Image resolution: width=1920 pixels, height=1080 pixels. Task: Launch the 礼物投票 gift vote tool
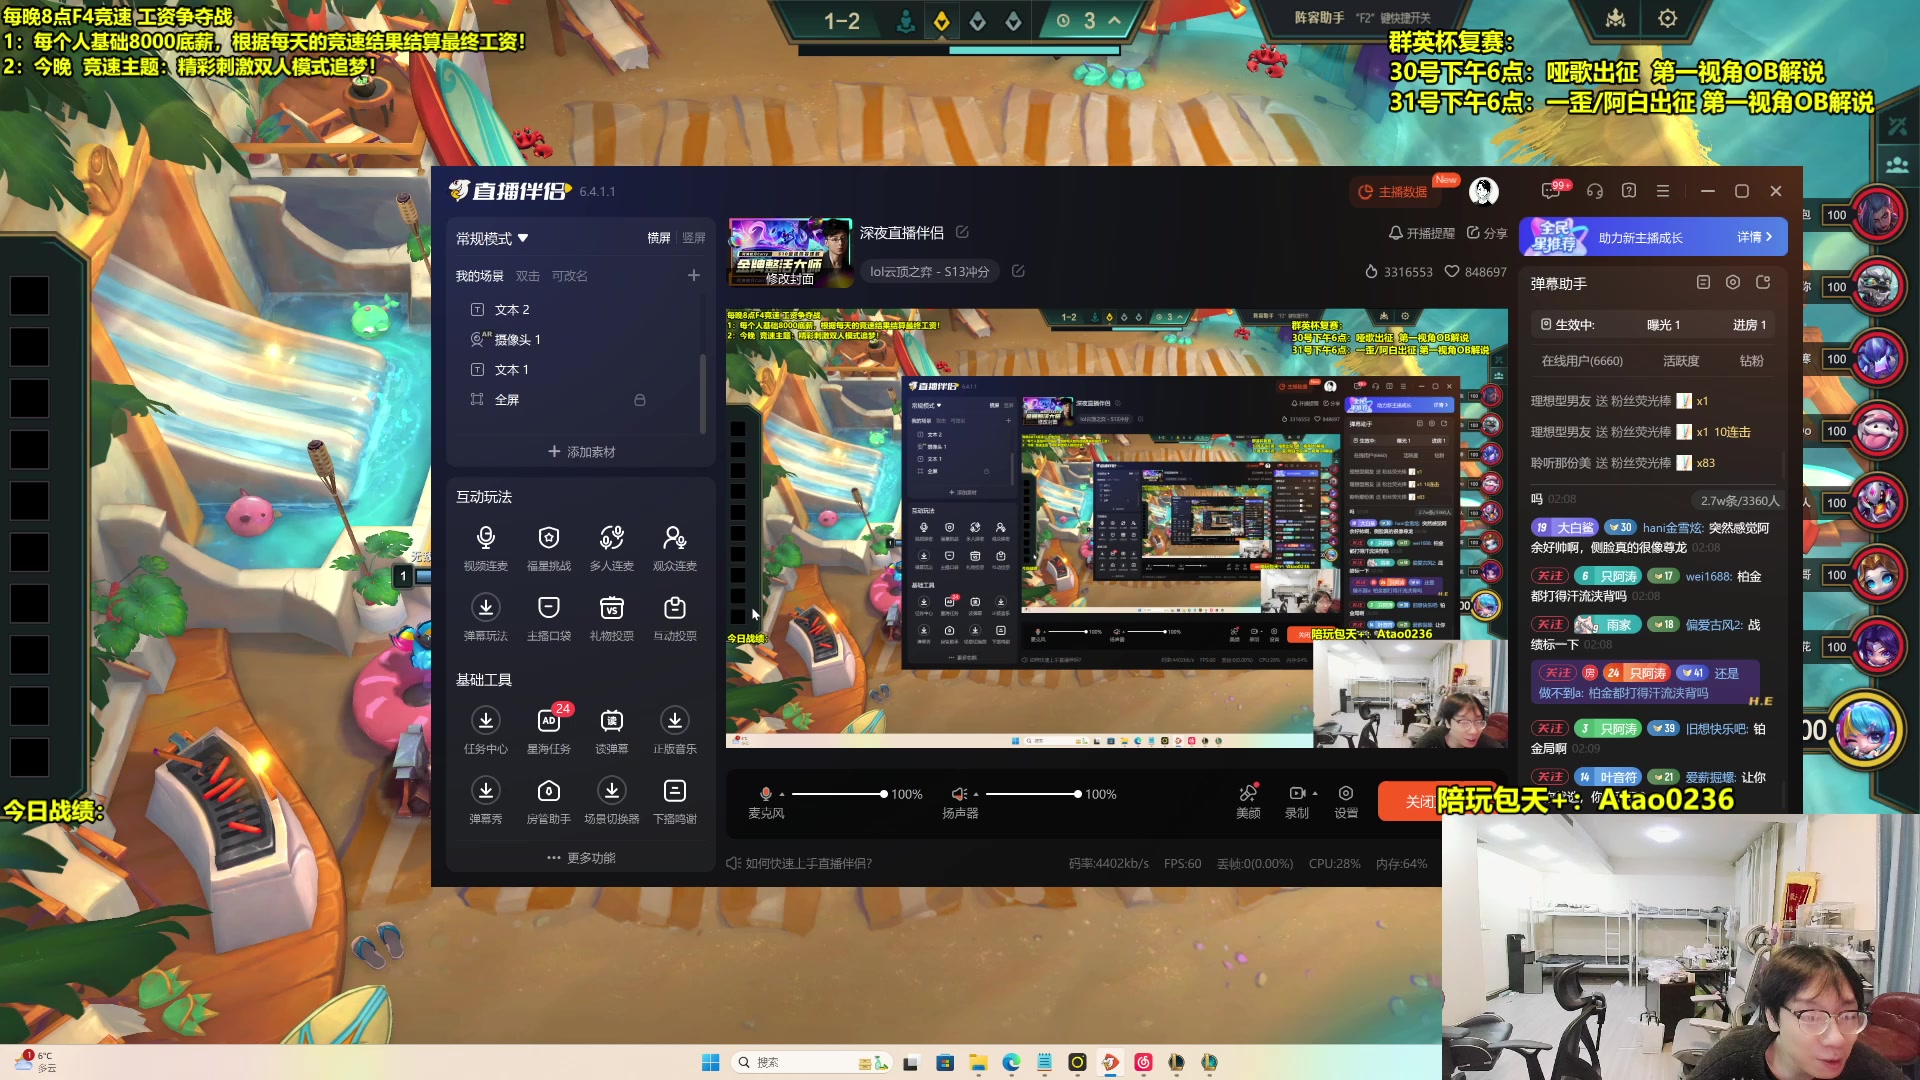611,618
